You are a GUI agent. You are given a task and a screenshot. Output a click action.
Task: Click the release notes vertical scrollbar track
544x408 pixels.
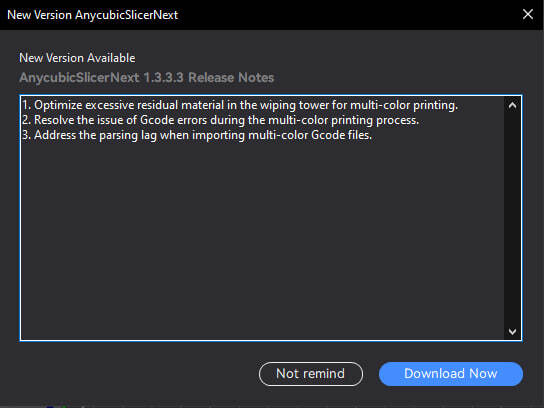tap(512, 219)
